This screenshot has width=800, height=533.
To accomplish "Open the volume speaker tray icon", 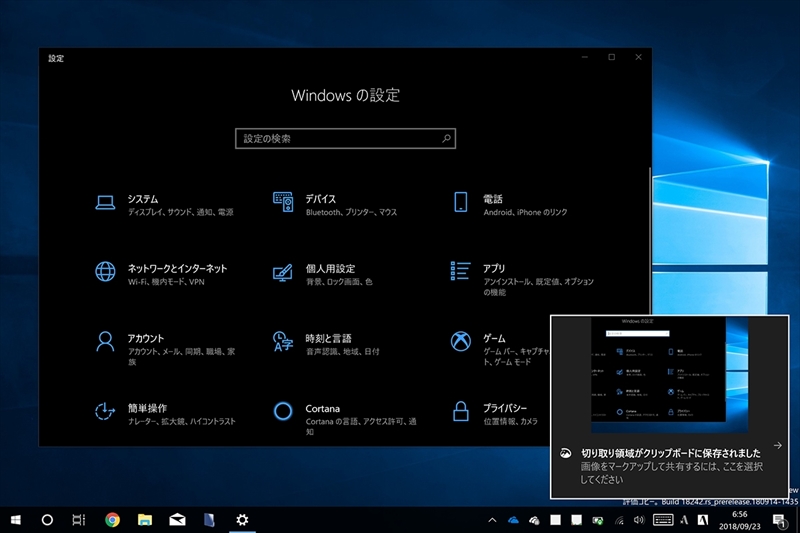I will point(639,520).
